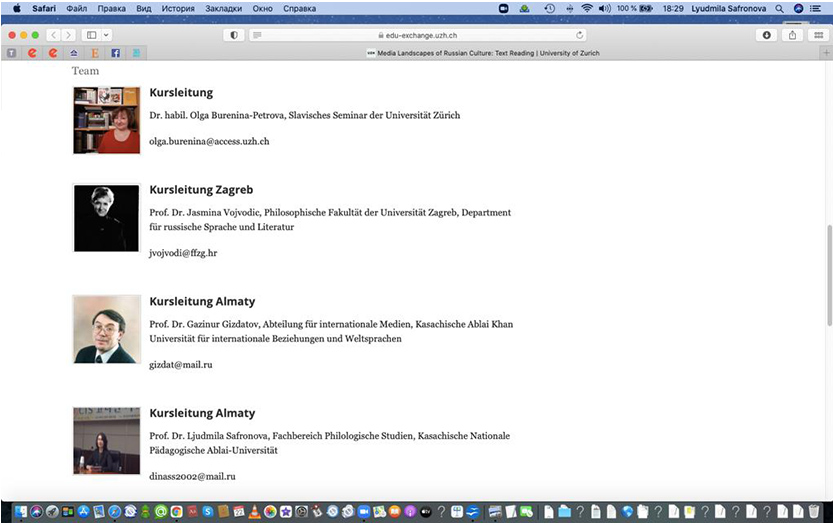Click Olga Burenina-Petrova's photo thumbnail
The height and width of the screenshot is (525, 833).
106,120
